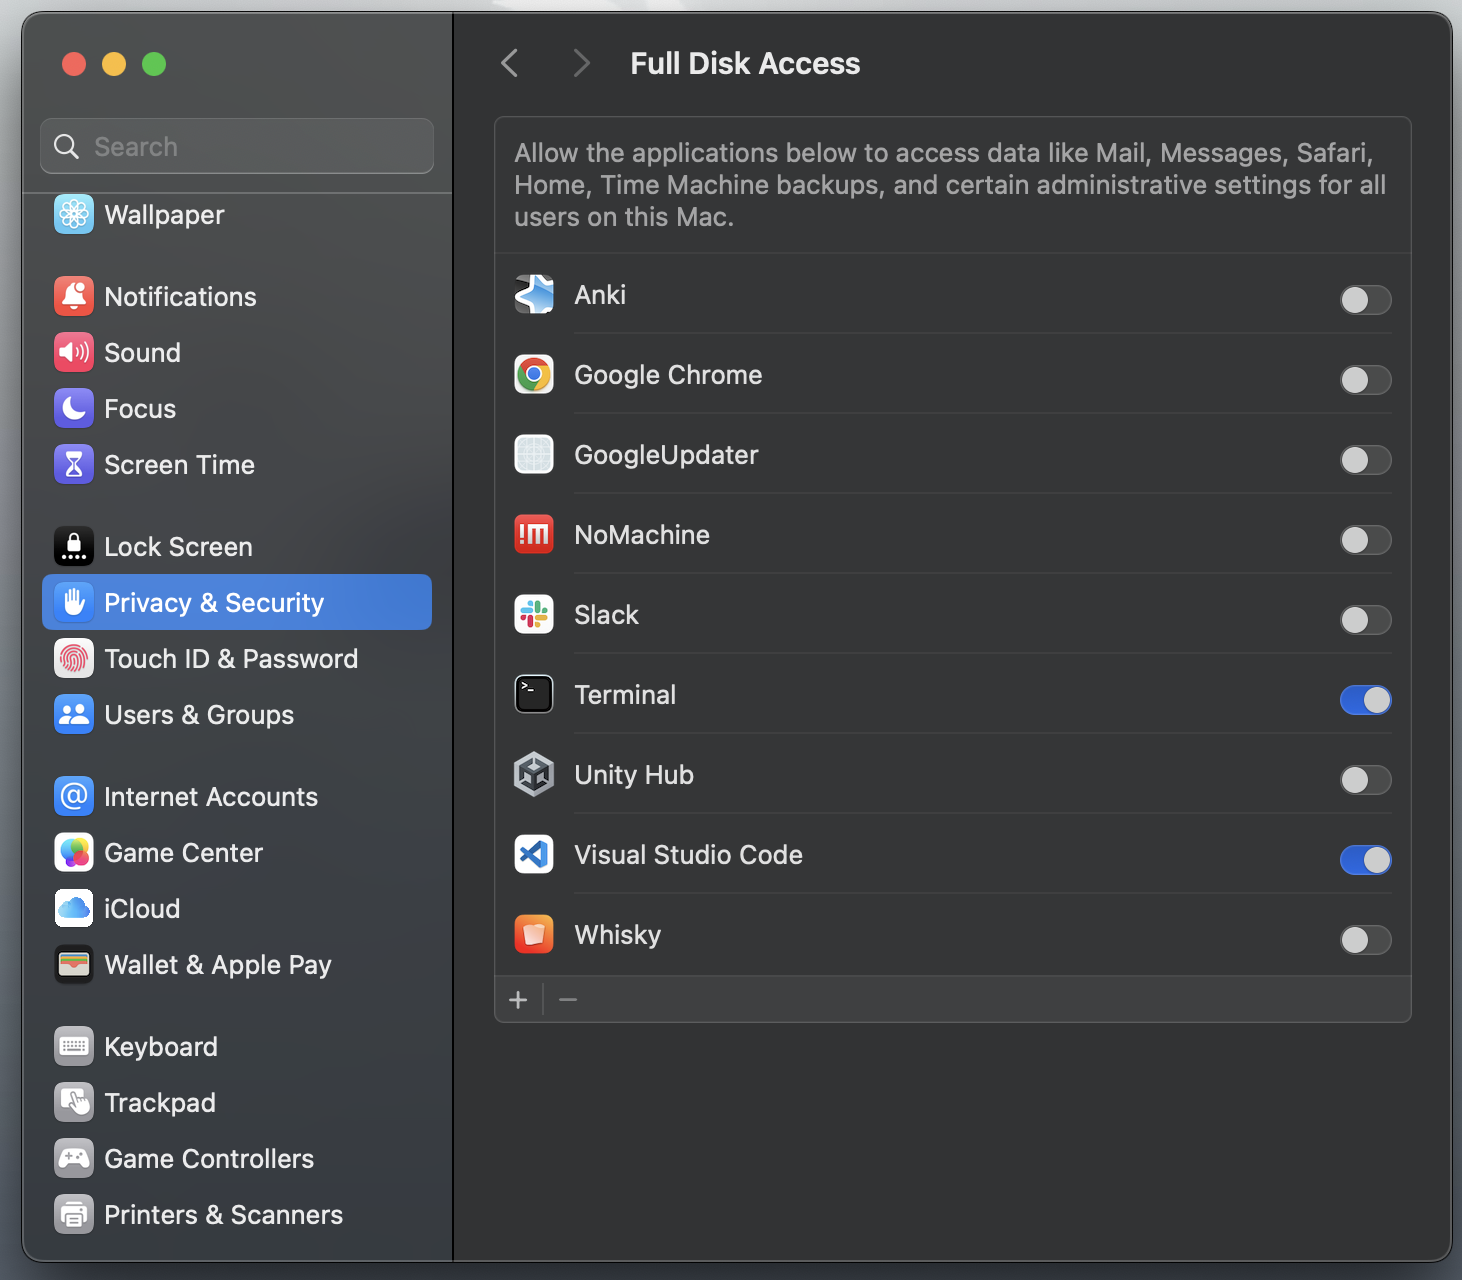Click the Screen Time hourglass icon
1462x1280 pixels.
[x=74, y=464]
